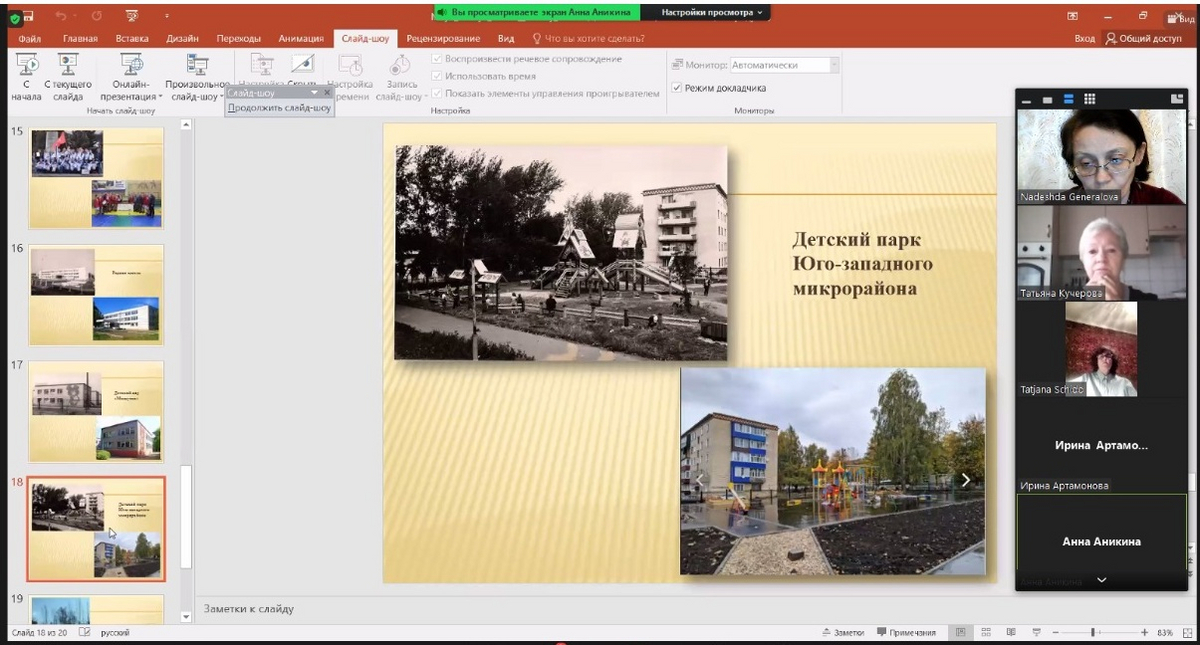Open the Настройки просмотра dropdown

(711, 12)
